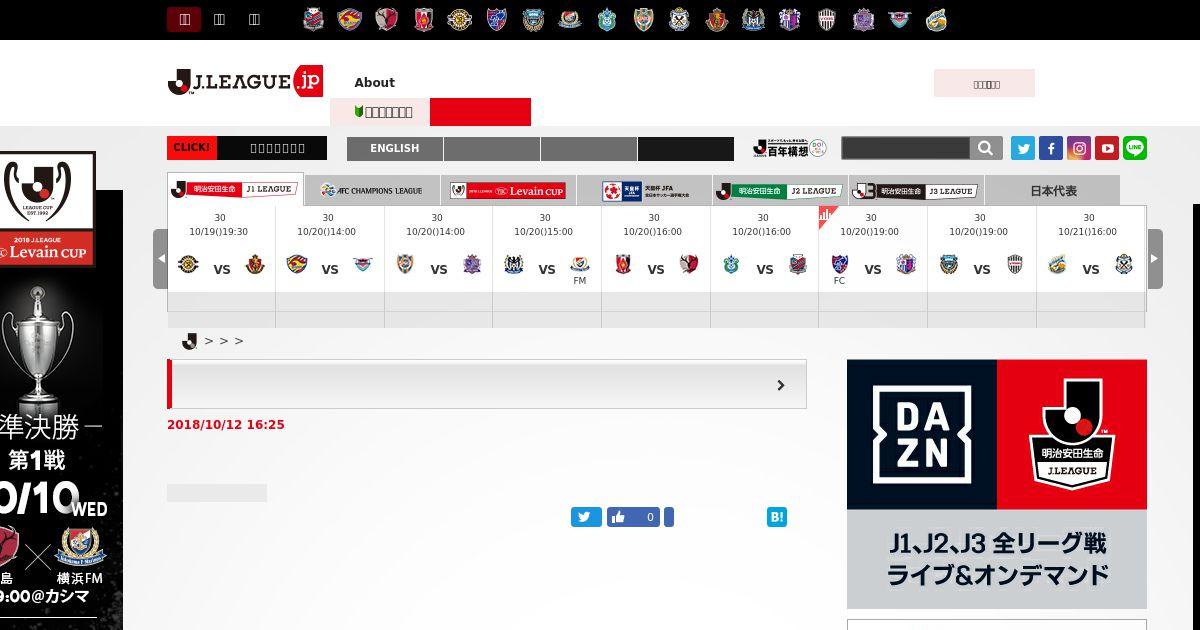Open Cerezo Osaka crest in top club bar
Image resolution: width=1200 pixels, height=630 pixels.
click(790, 19)
